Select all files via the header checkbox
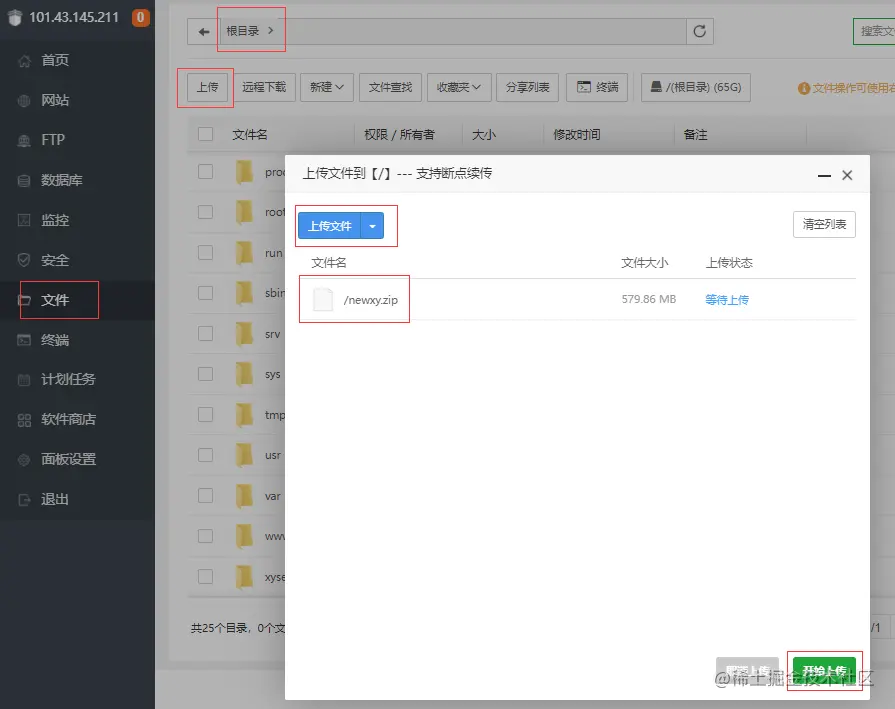The image size is (895, 709). pos(205,135)
